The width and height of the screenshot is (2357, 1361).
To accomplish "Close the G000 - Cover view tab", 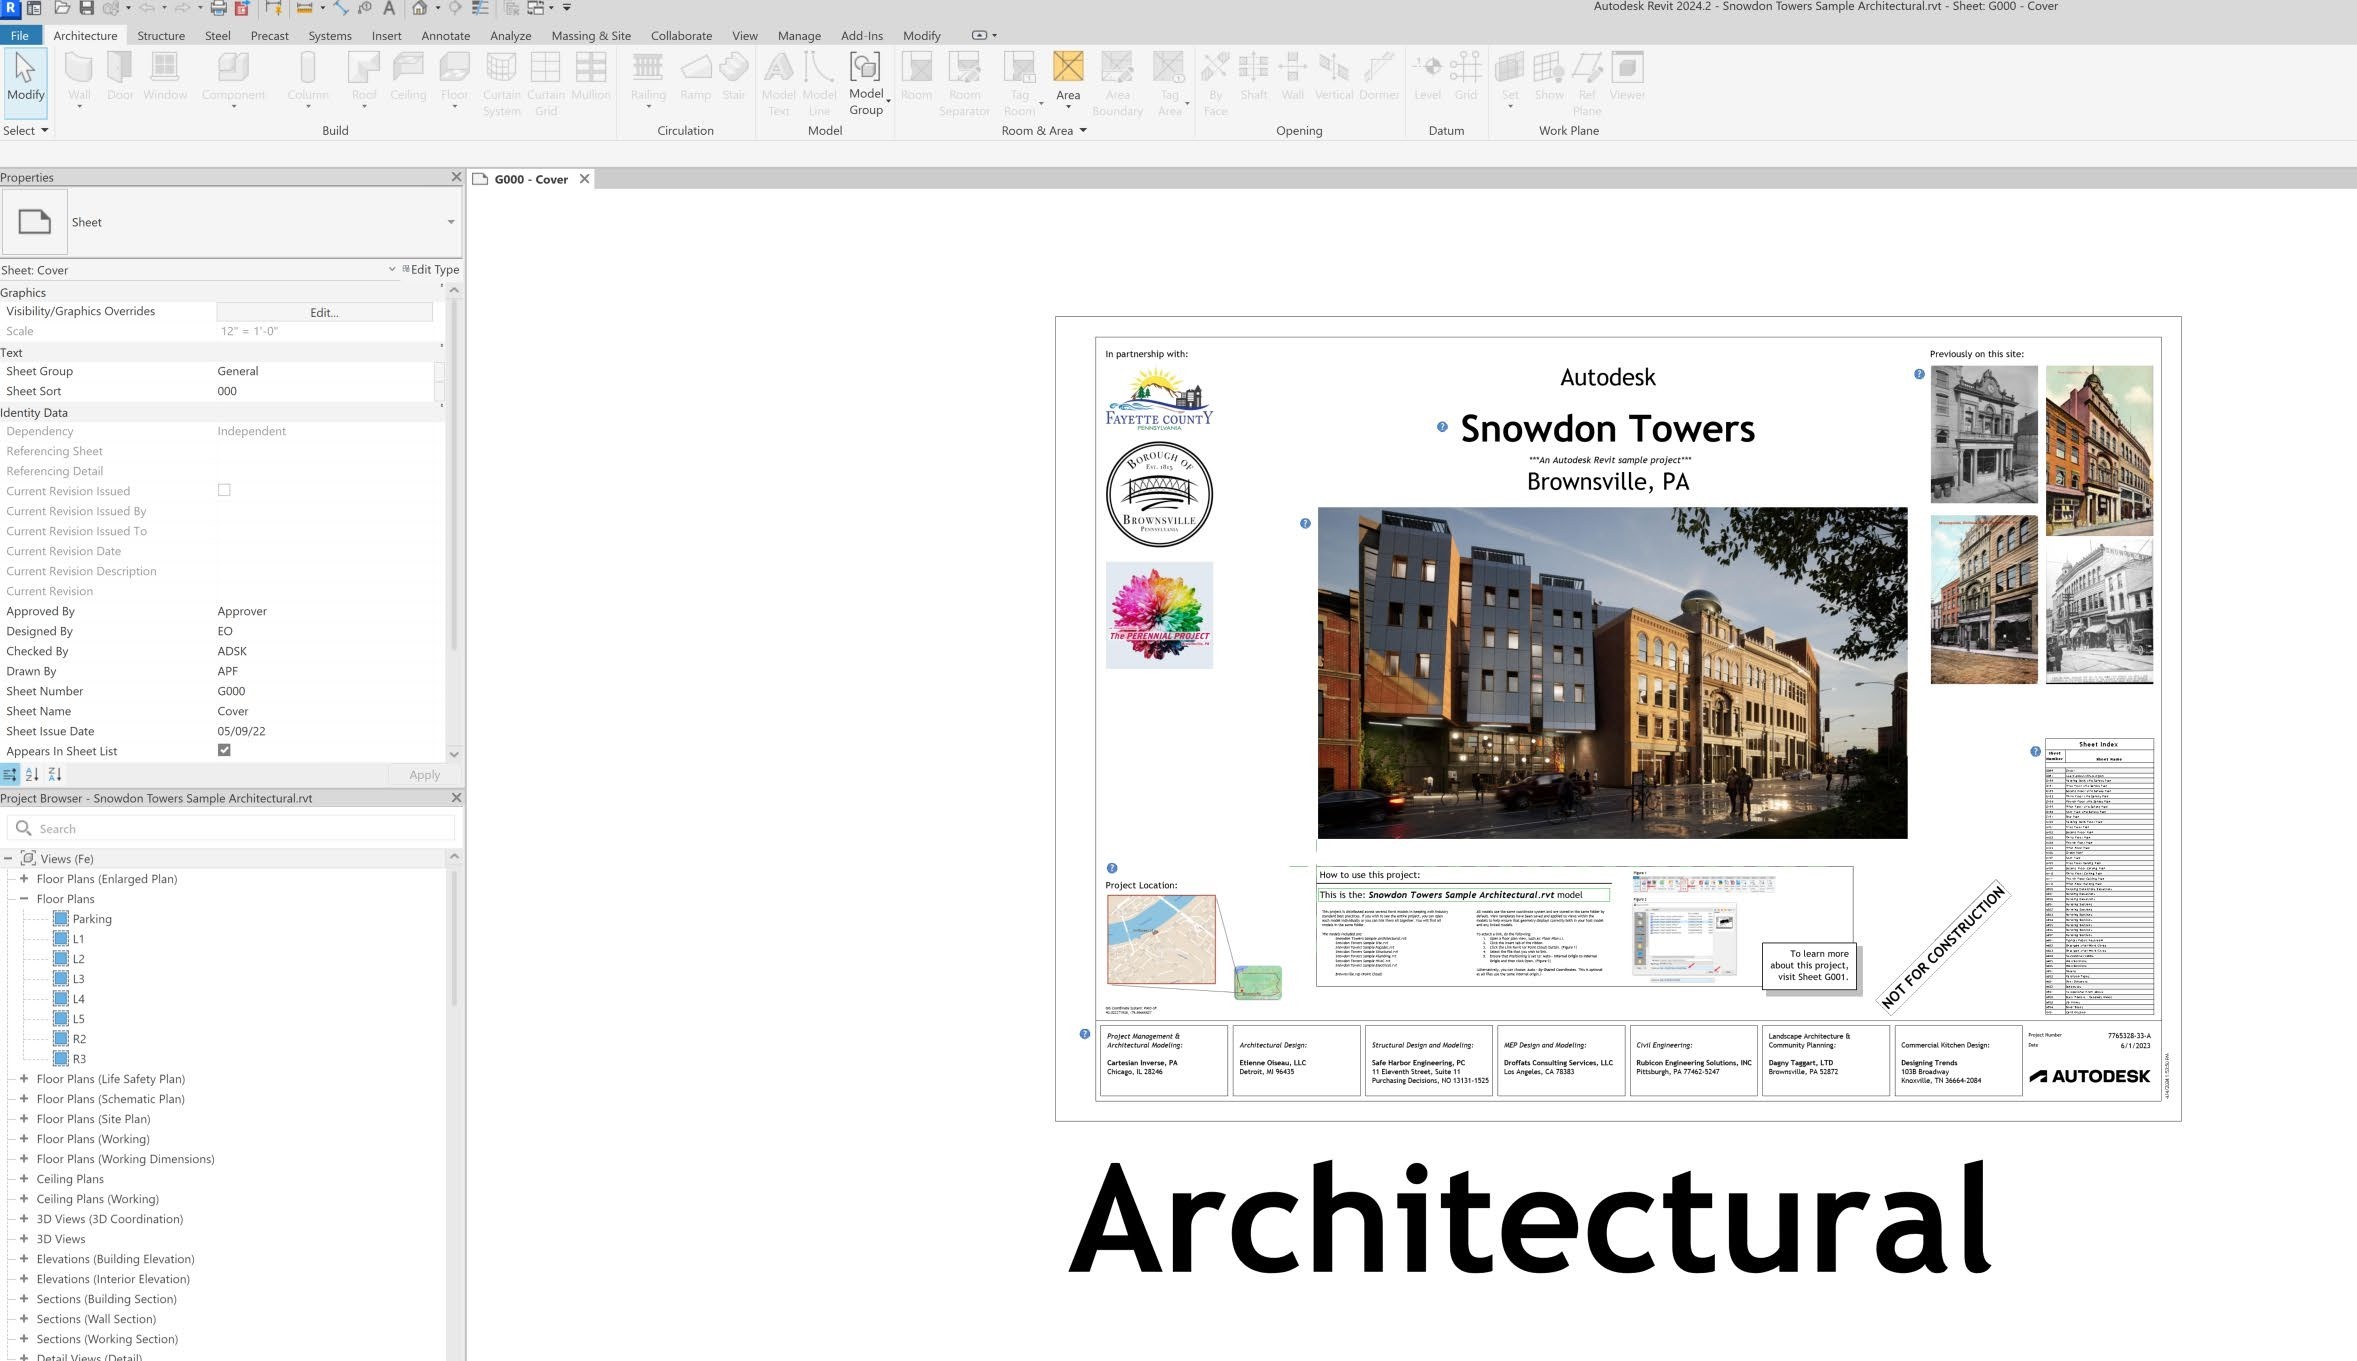I will tap(585, 179).
